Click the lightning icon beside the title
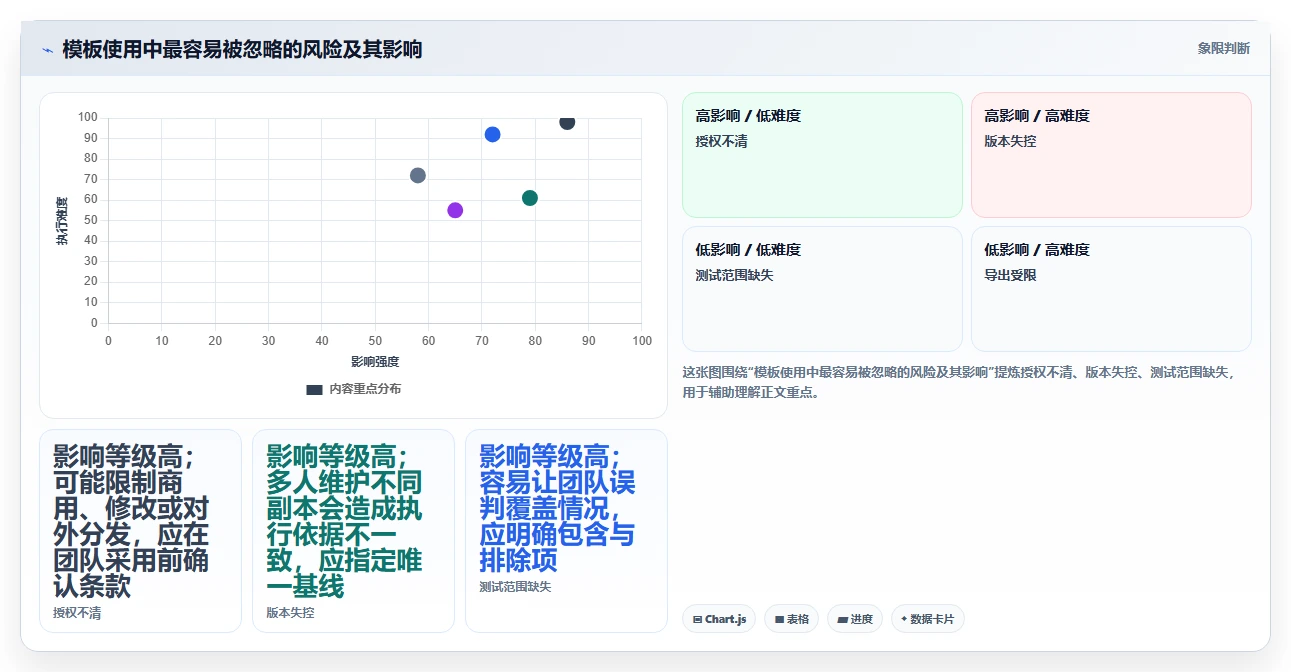The height and width of the screenshot is (672, 1291). 47,49
